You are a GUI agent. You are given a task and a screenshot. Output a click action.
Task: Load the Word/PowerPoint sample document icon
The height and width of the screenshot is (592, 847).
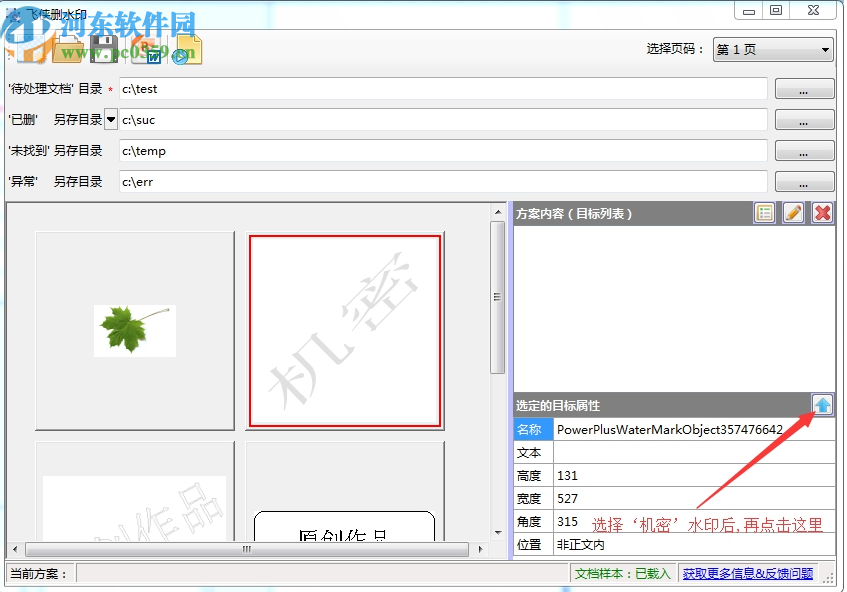coord(146,50)
